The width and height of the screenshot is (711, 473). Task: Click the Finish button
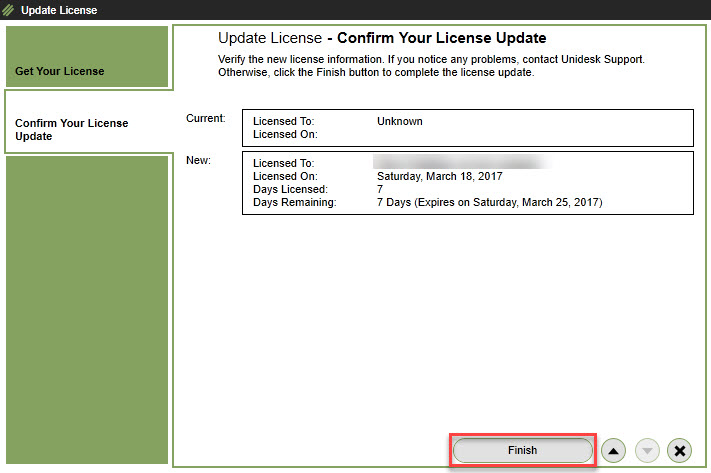522,450
